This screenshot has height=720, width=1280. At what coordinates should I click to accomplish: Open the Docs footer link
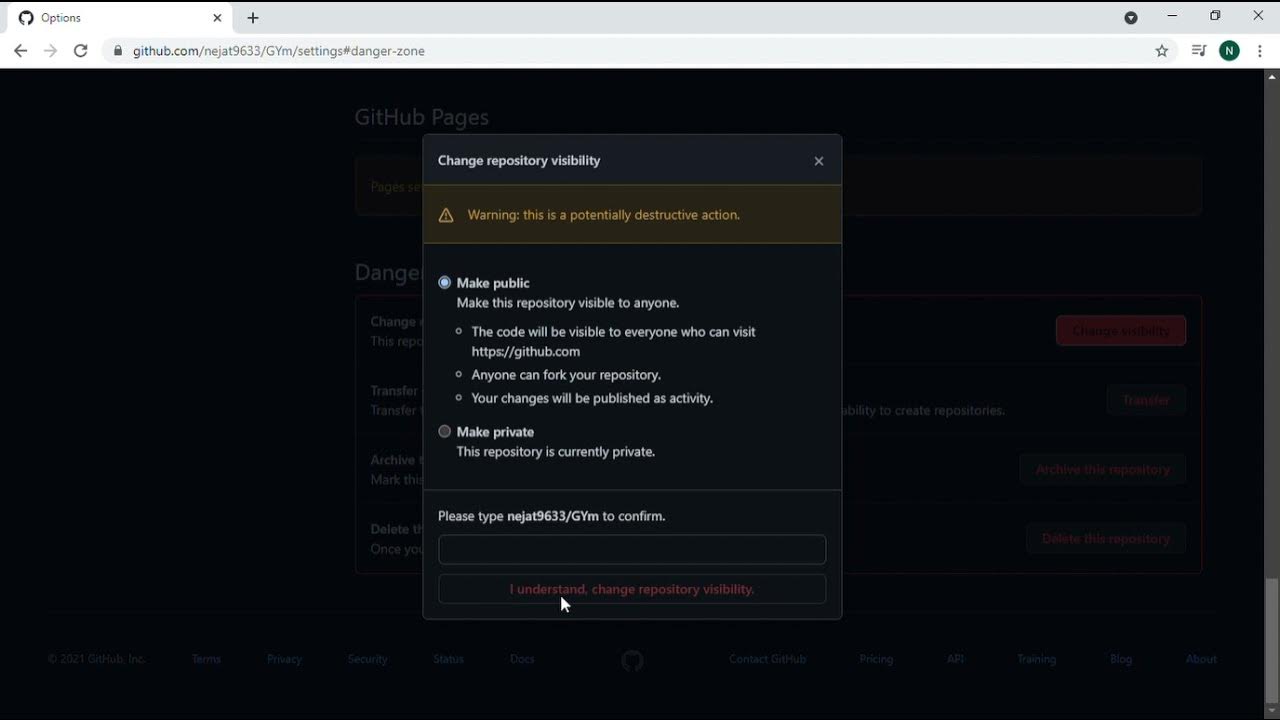coord(522,659)
